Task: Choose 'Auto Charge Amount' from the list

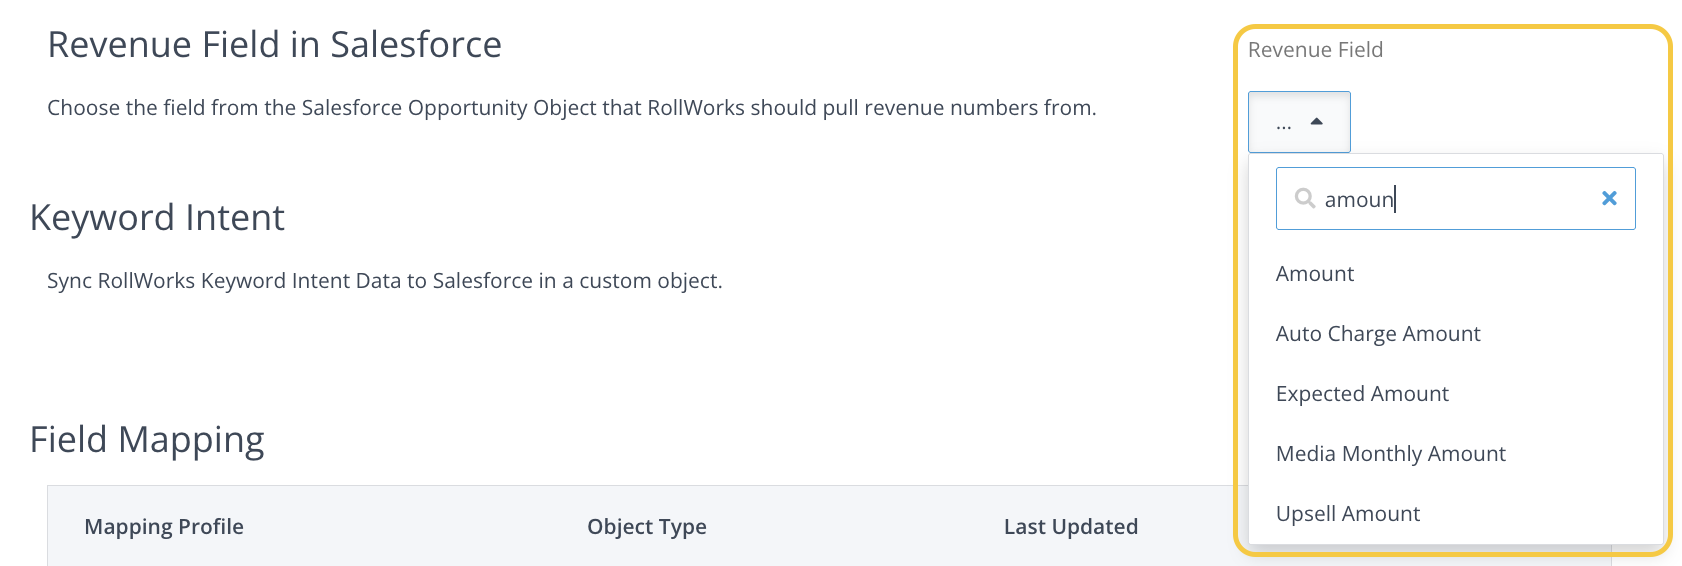Action: click(x=1378, y=334)
